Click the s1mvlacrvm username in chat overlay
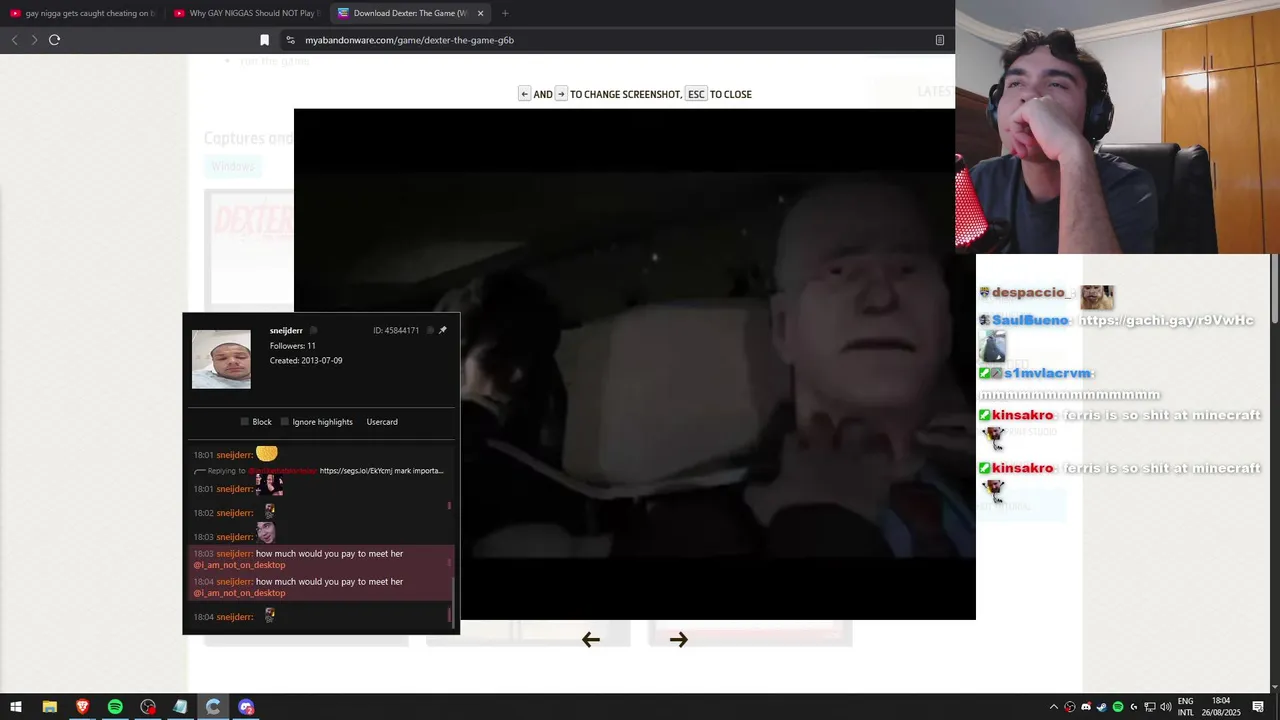The width and height of the screenshot is (1280, 720). (1048, 373)
